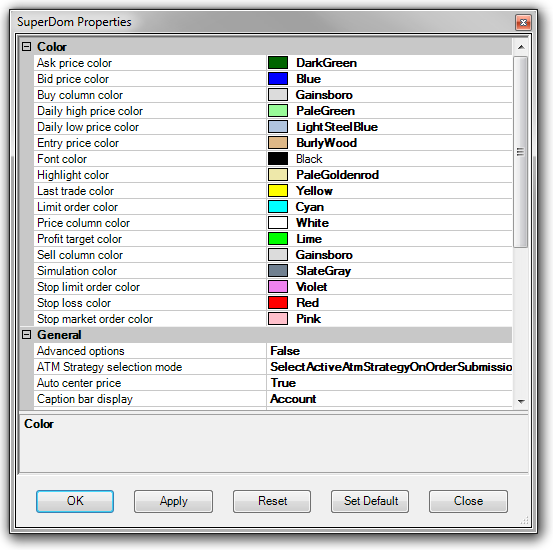This screenshot has width=553, height=550.
Task: Select the Stop market order color label
Action: 95,319
